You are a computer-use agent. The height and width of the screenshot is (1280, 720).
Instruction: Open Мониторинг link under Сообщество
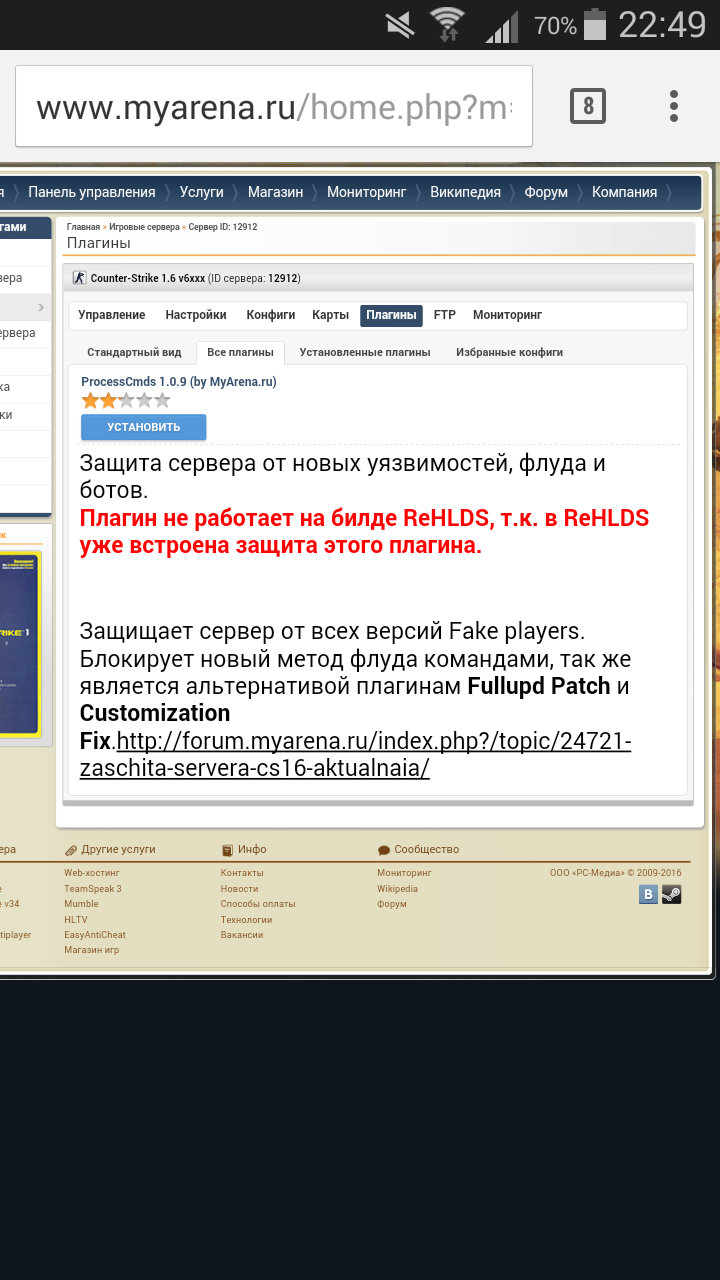pos(403,873)
